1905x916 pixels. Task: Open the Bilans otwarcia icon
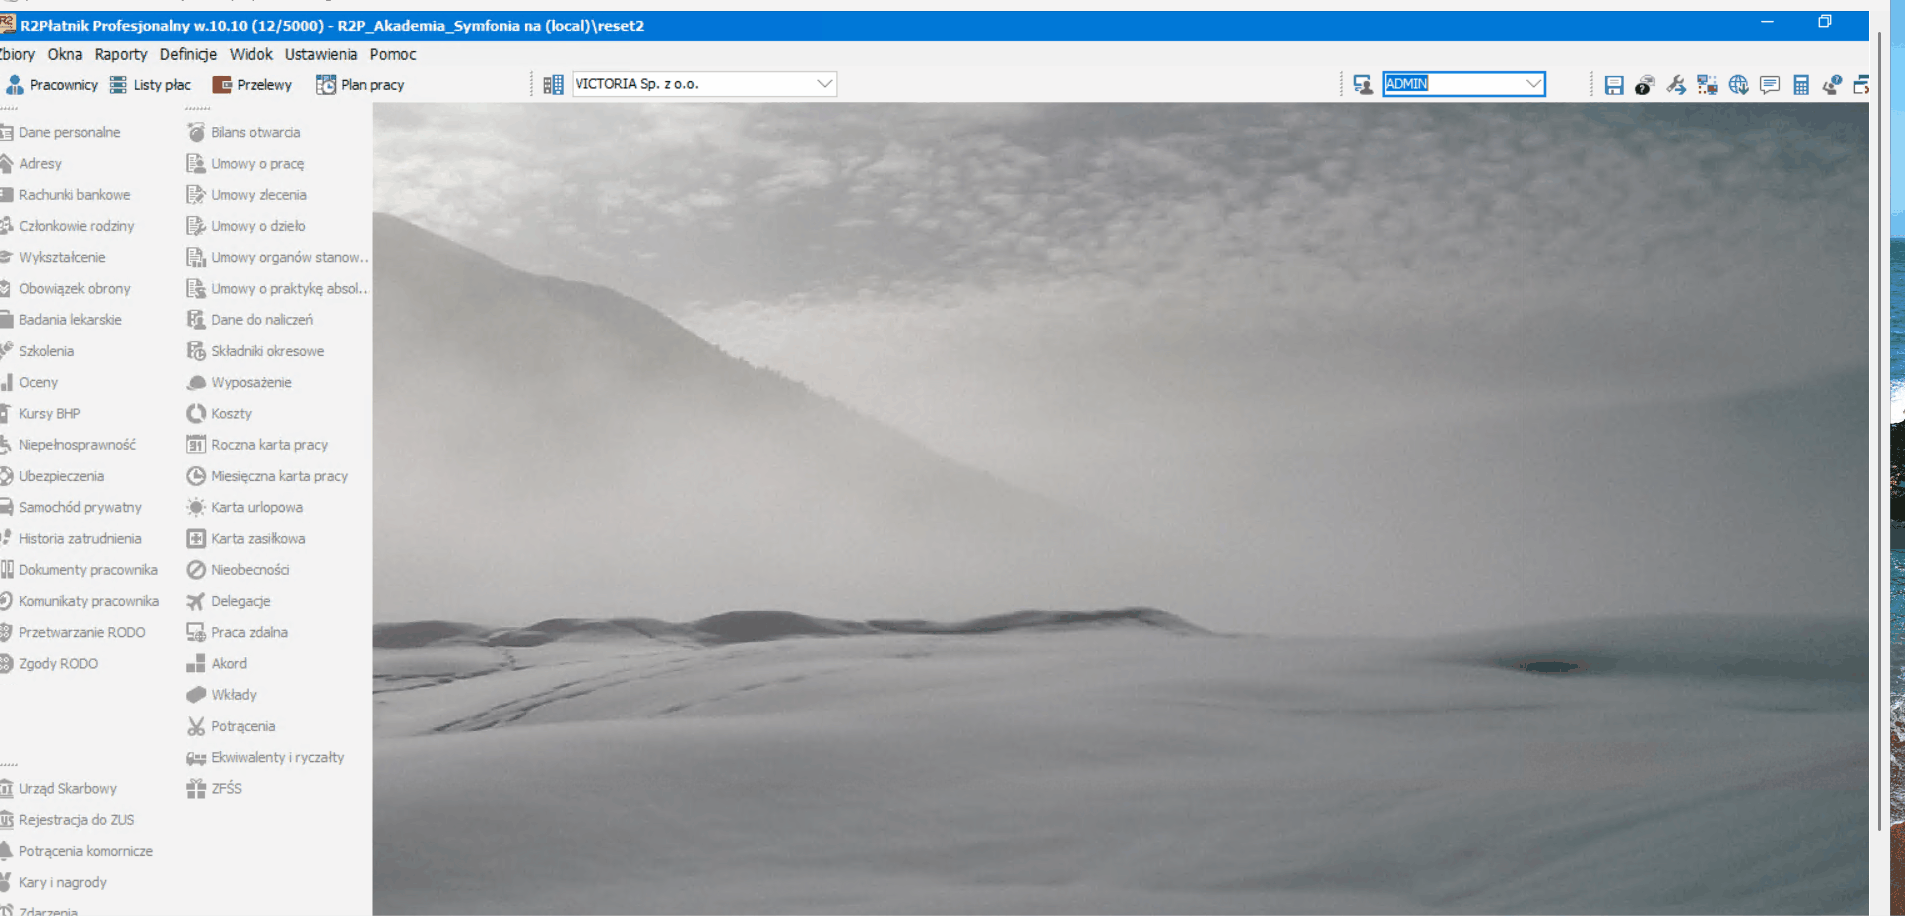(x=196, y=132)
